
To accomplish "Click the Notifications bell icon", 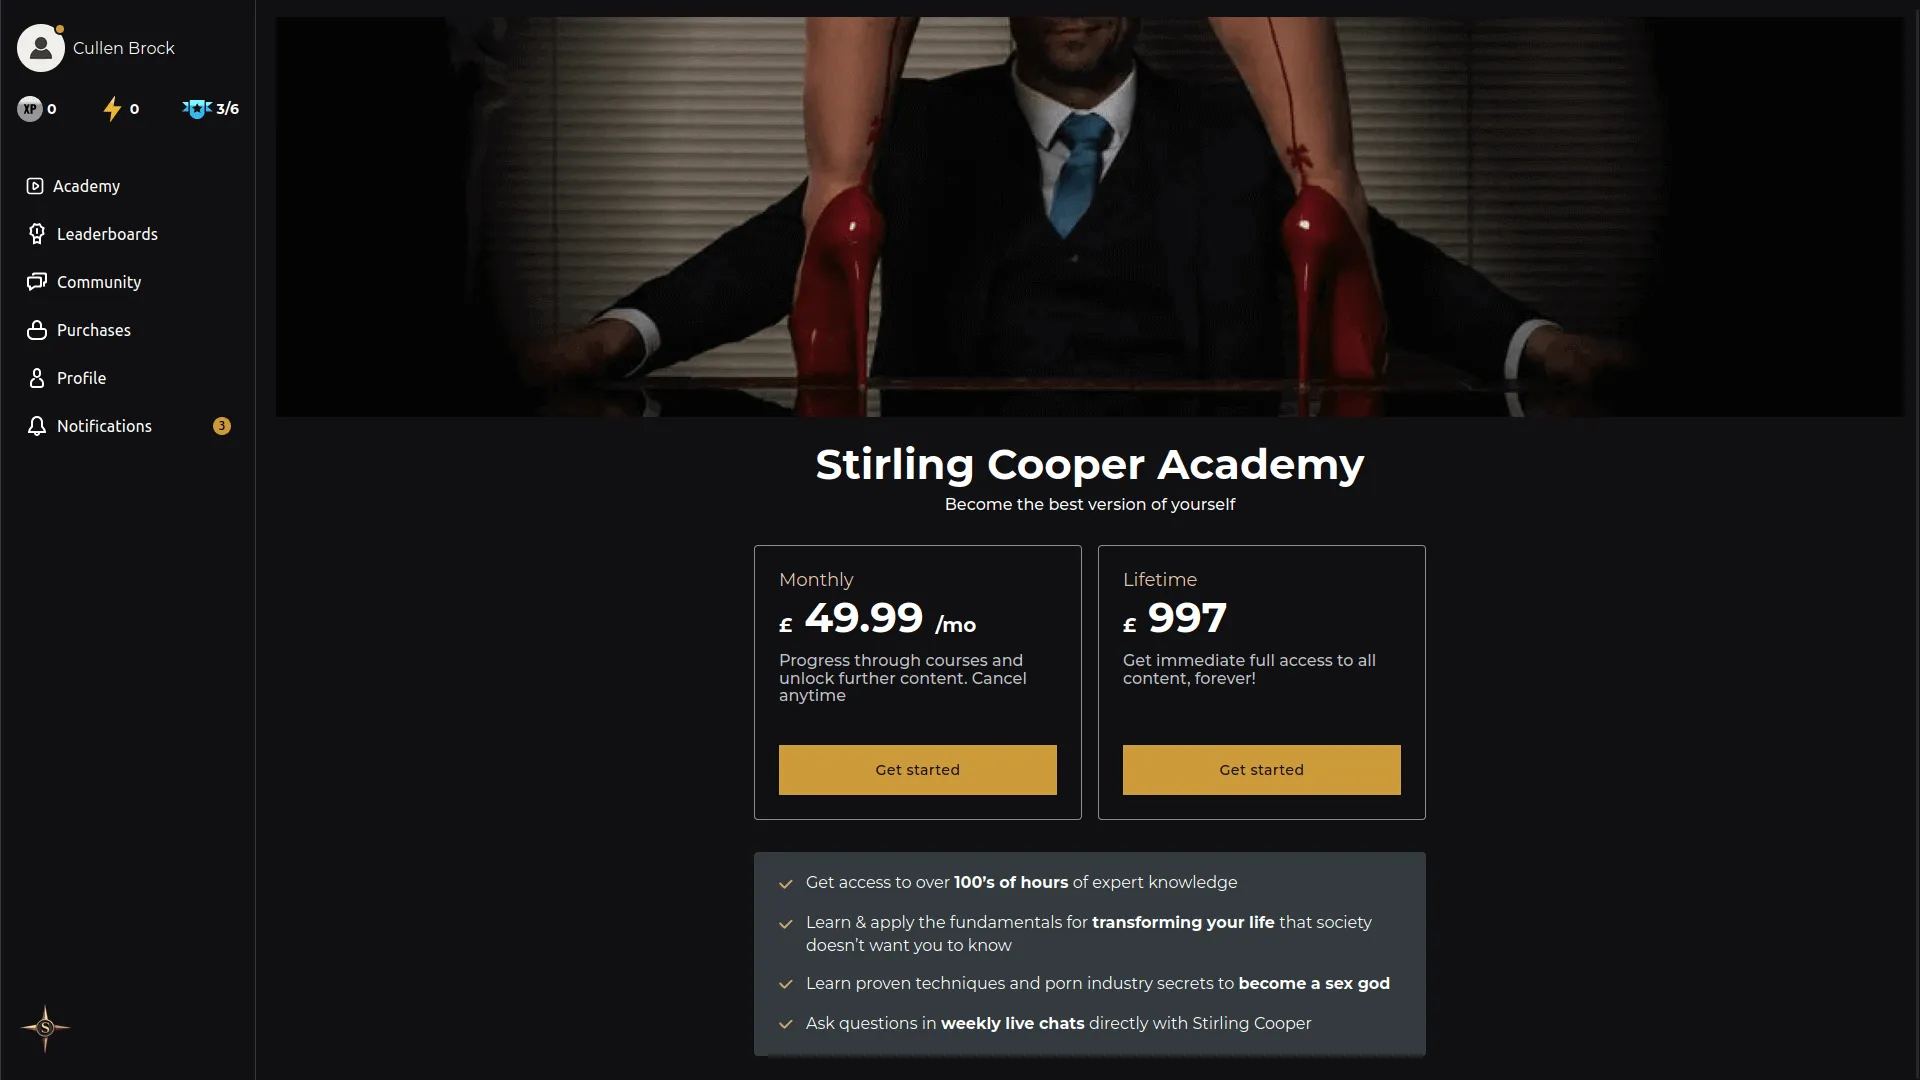I will click(37, 426).
